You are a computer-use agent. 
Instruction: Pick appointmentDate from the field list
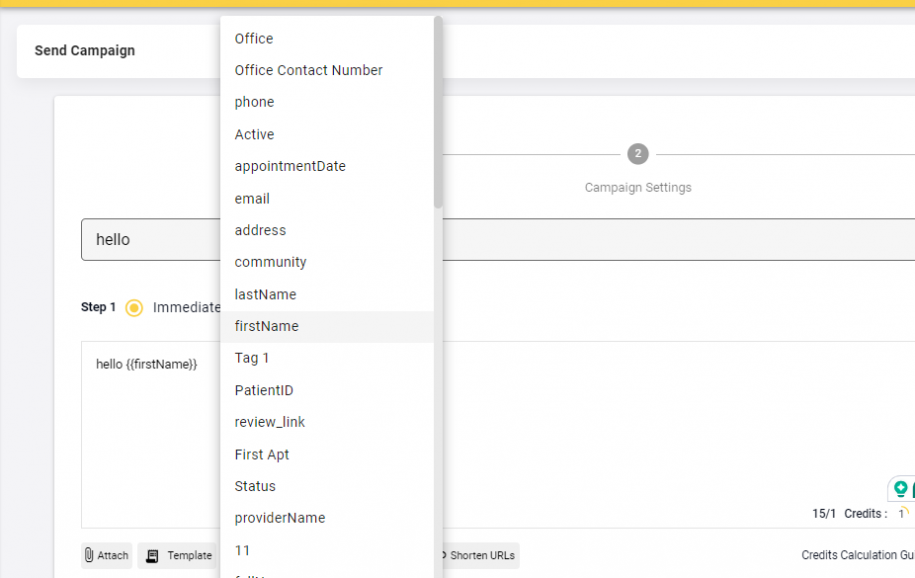[x=290, y=166]
